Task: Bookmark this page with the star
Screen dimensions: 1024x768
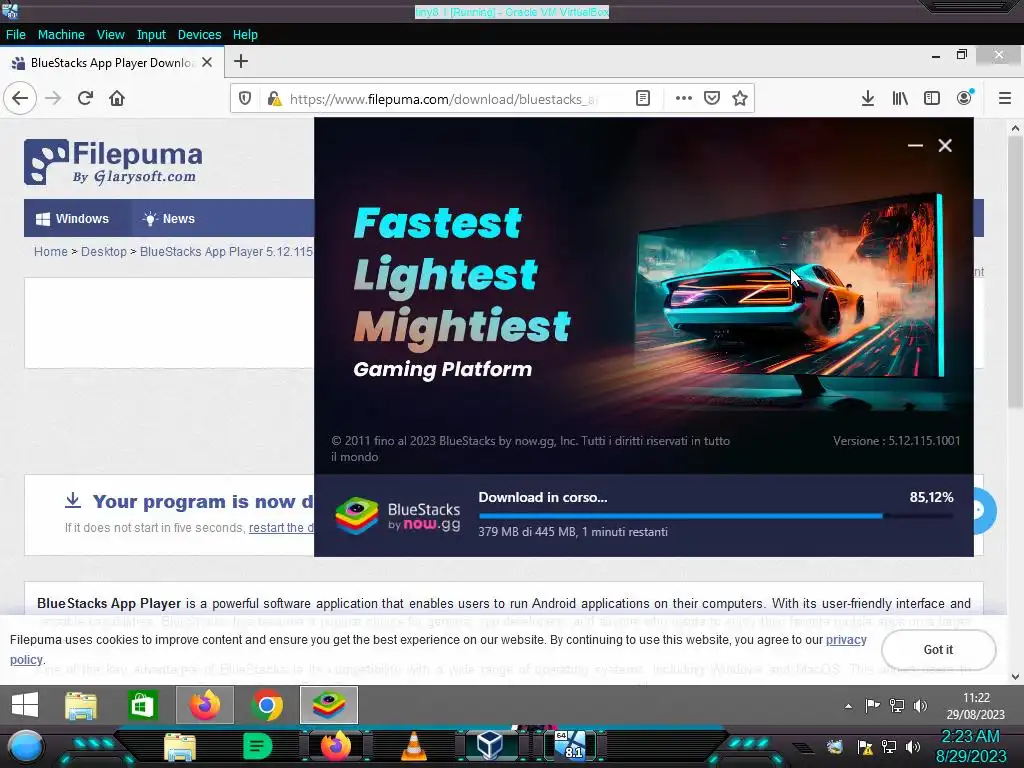Action: pyautogui.click(x=740, y=99)
